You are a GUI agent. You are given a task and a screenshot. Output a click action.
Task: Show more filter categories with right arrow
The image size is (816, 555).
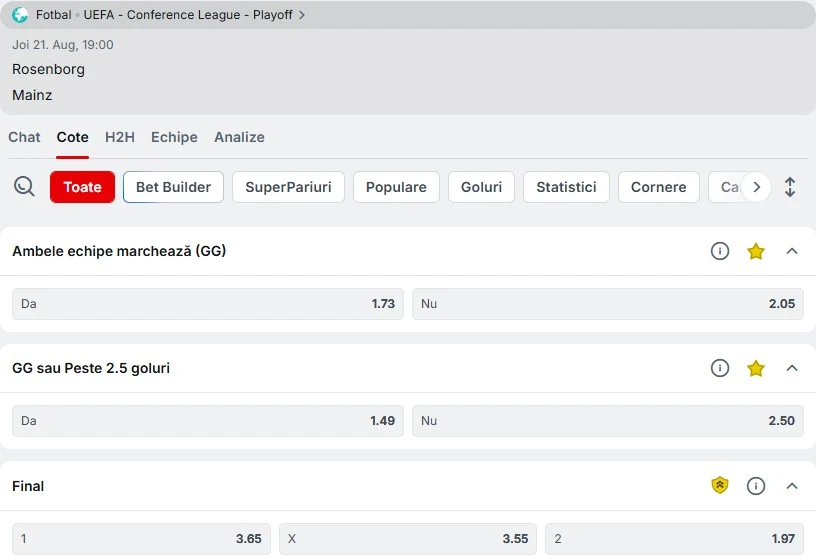[x=757, y=187]
